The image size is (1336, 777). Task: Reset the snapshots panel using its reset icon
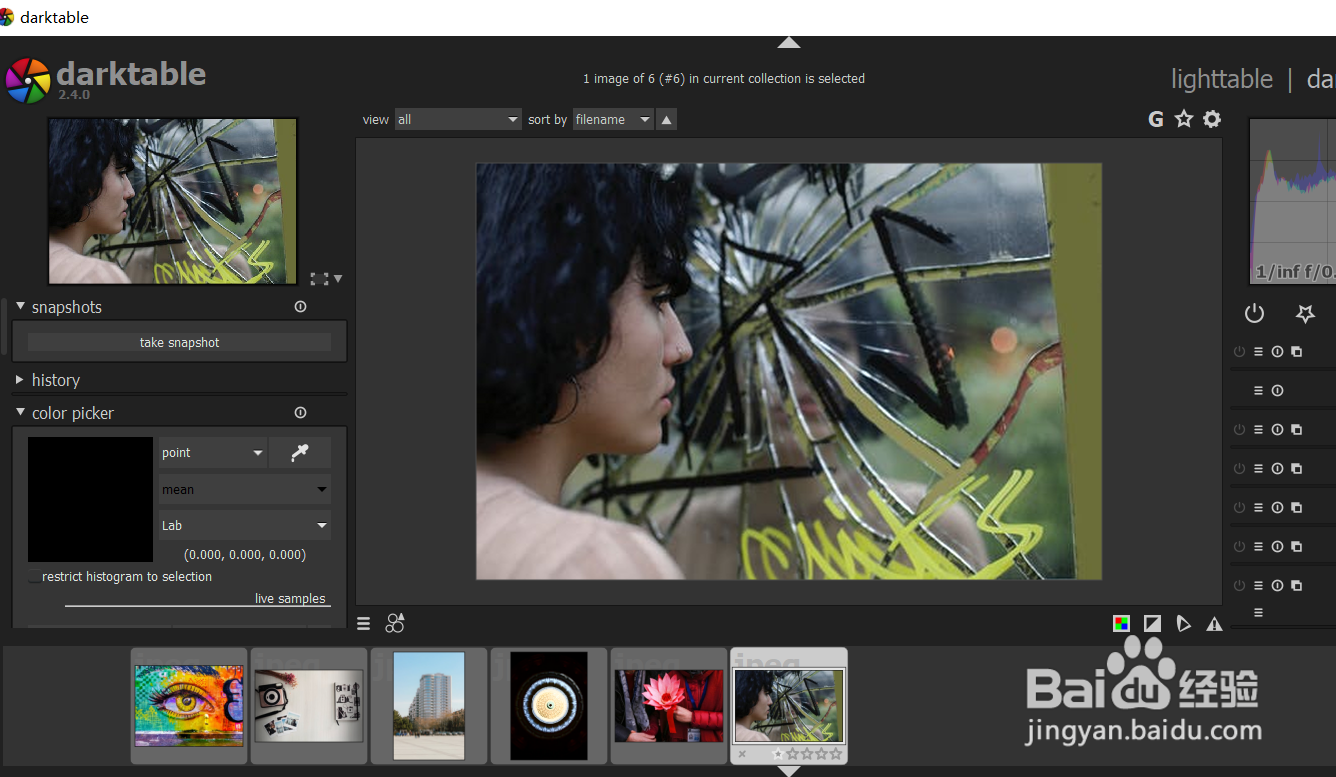[x=300, y=307]
